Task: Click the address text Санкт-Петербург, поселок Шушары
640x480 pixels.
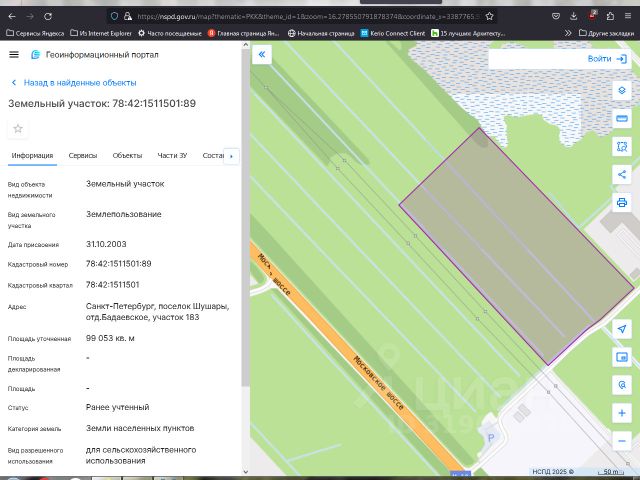Action: [x=158, y=306]
